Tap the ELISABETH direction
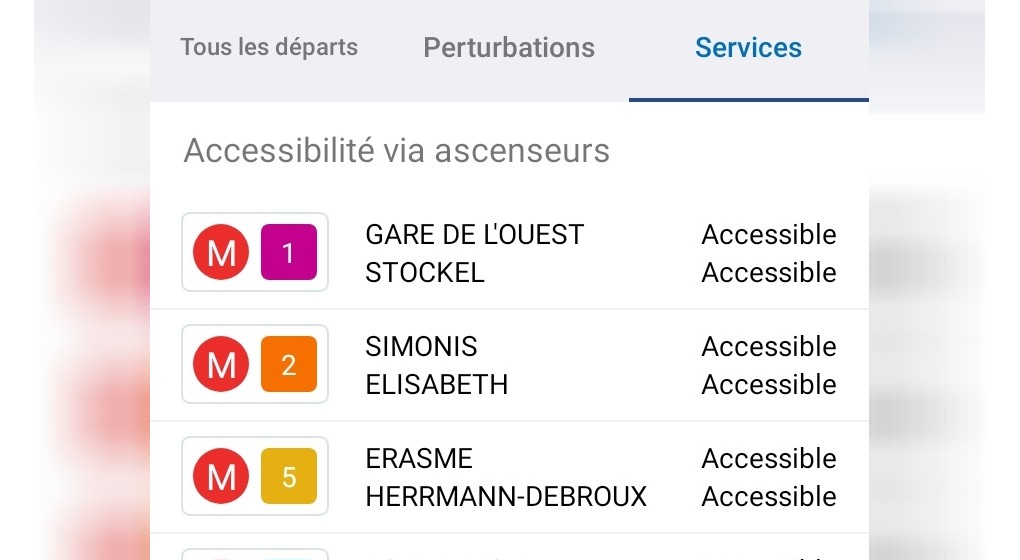The height and width of the screenshot is (560, 1020). coord(437,385)
